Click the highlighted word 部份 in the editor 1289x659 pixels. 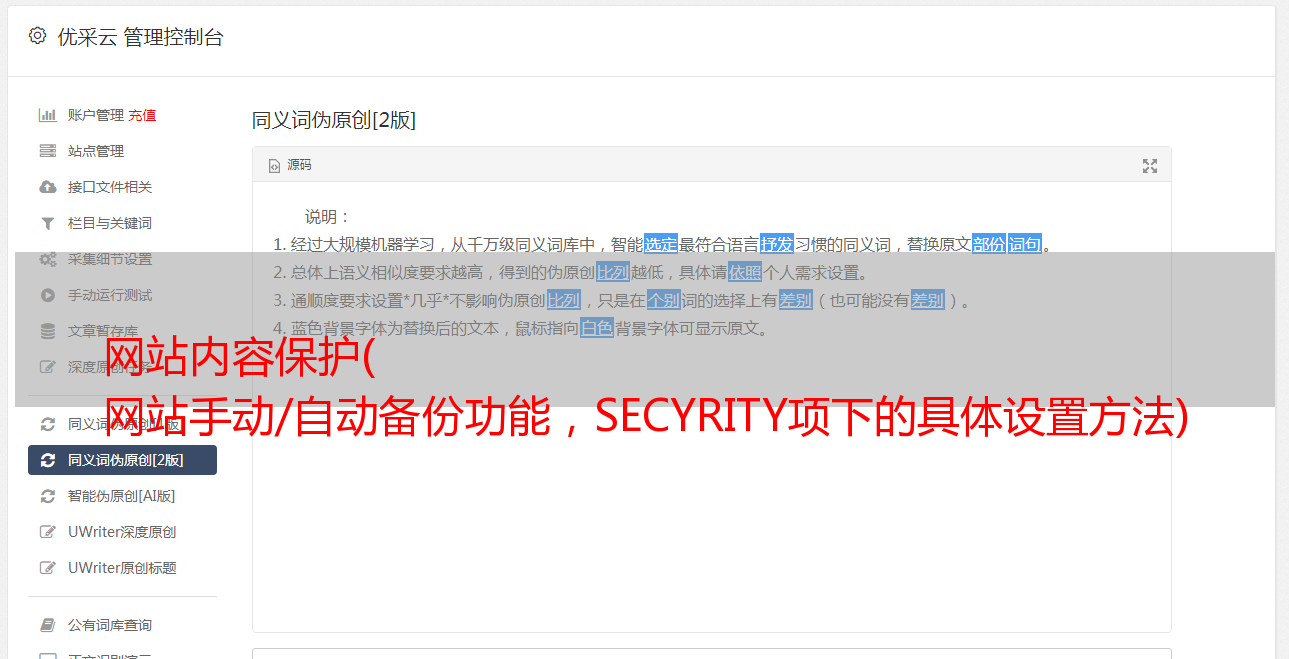point(989,244)
